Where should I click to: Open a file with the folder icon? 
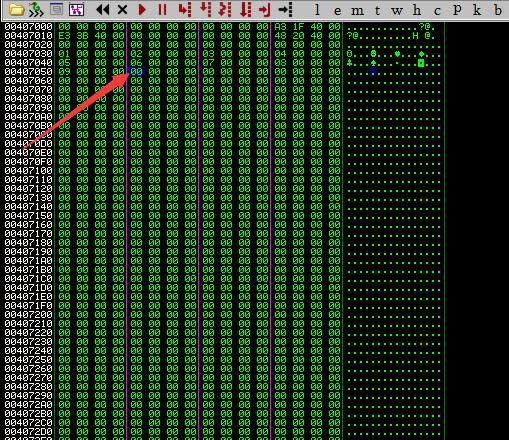point(16,10)
